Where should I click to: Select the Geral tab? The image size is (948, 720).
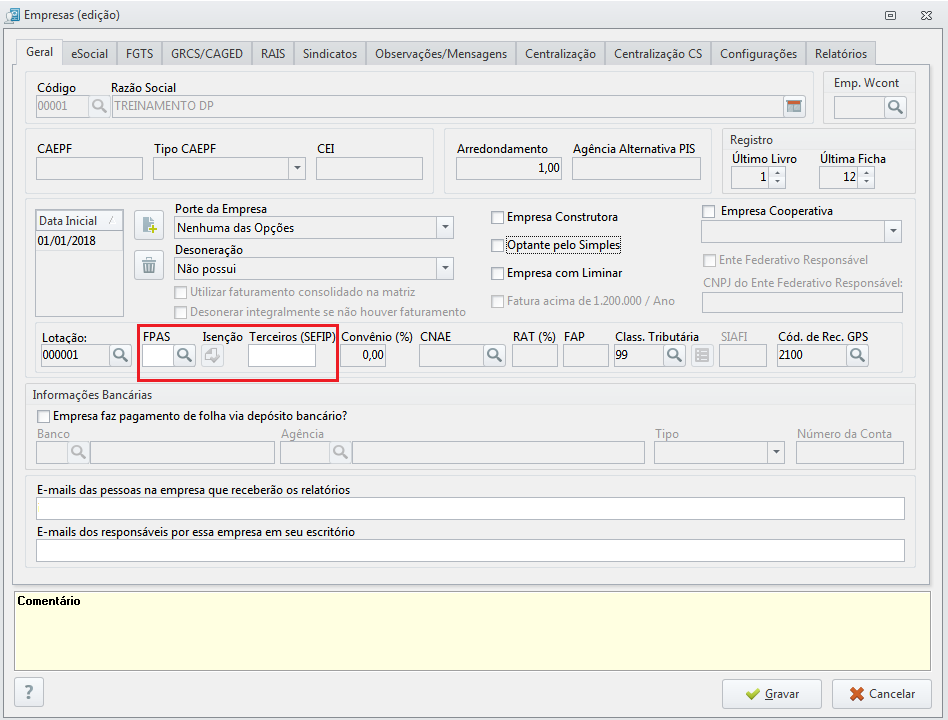39,52
